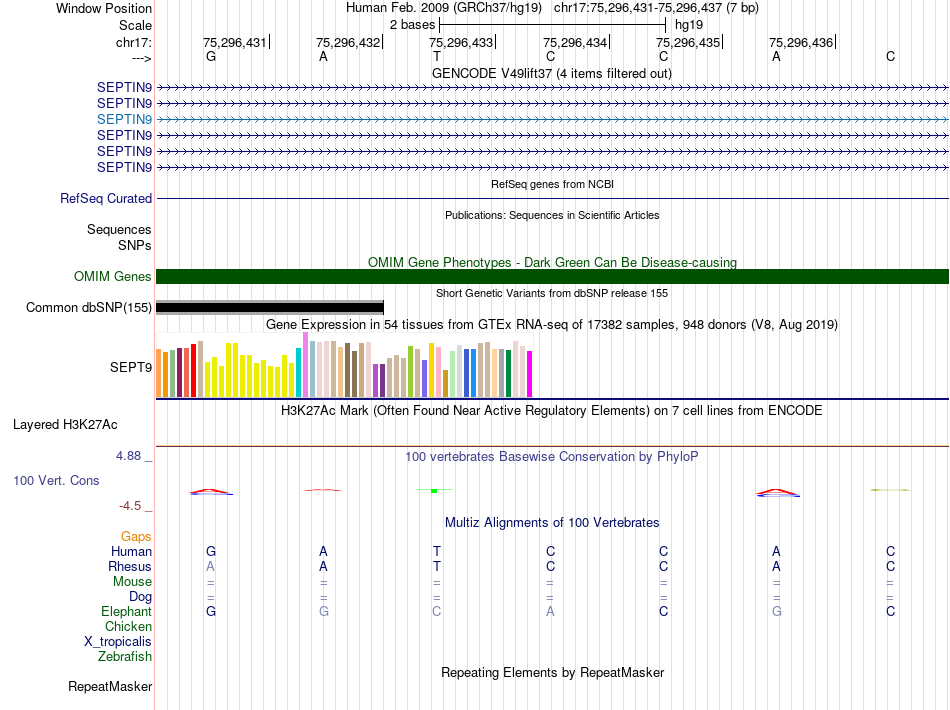Open the GENCODE V49lift37 track title
Viewport: 950px width, 710px height.
(x=552, y=73)
